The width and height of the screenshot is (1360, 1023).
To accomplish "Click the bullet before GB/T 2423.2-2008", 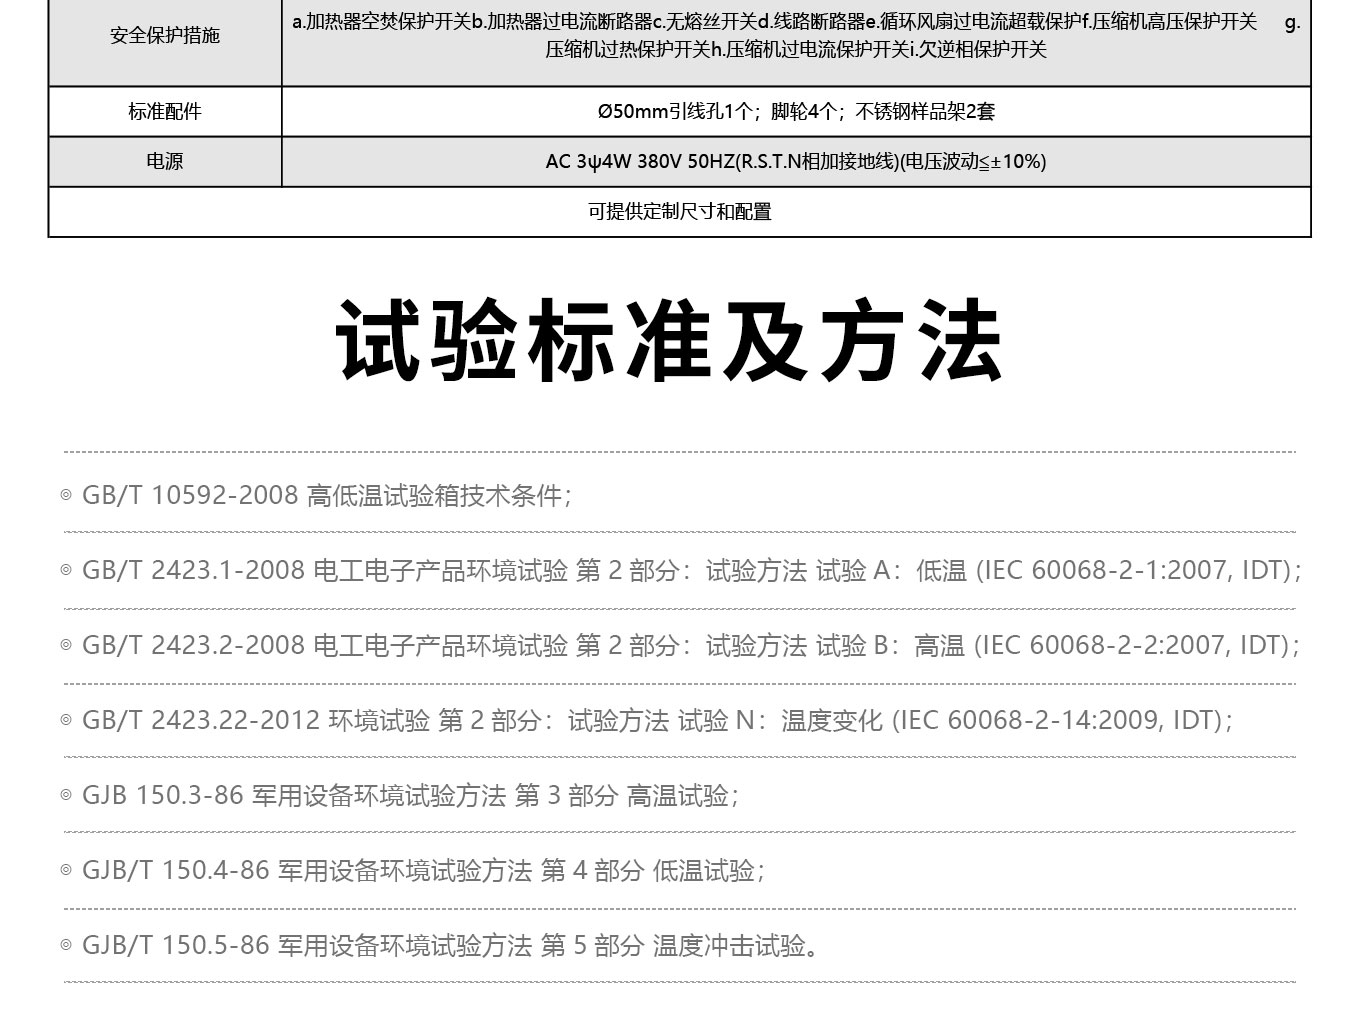I will click(x=67, y=645).
